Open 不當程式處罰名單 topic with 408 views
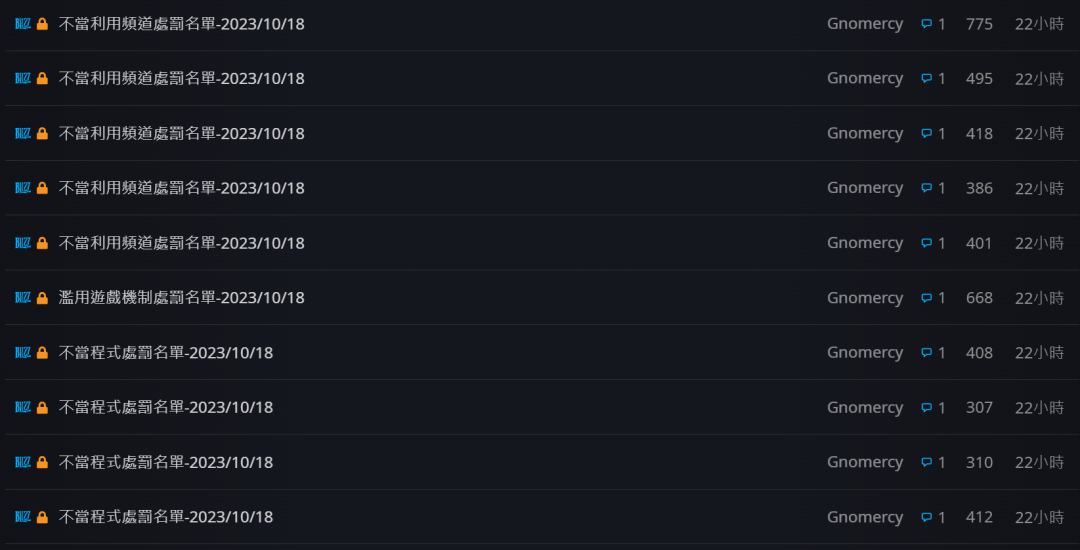 [x=166, y=352]
